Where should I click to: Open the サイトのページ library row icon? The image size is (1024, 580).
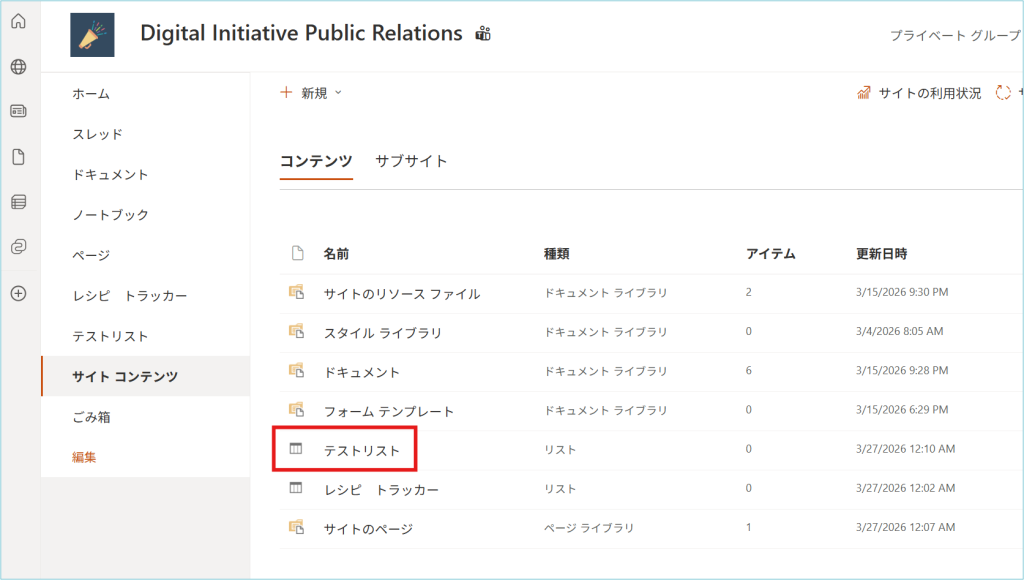click(296, 527)
